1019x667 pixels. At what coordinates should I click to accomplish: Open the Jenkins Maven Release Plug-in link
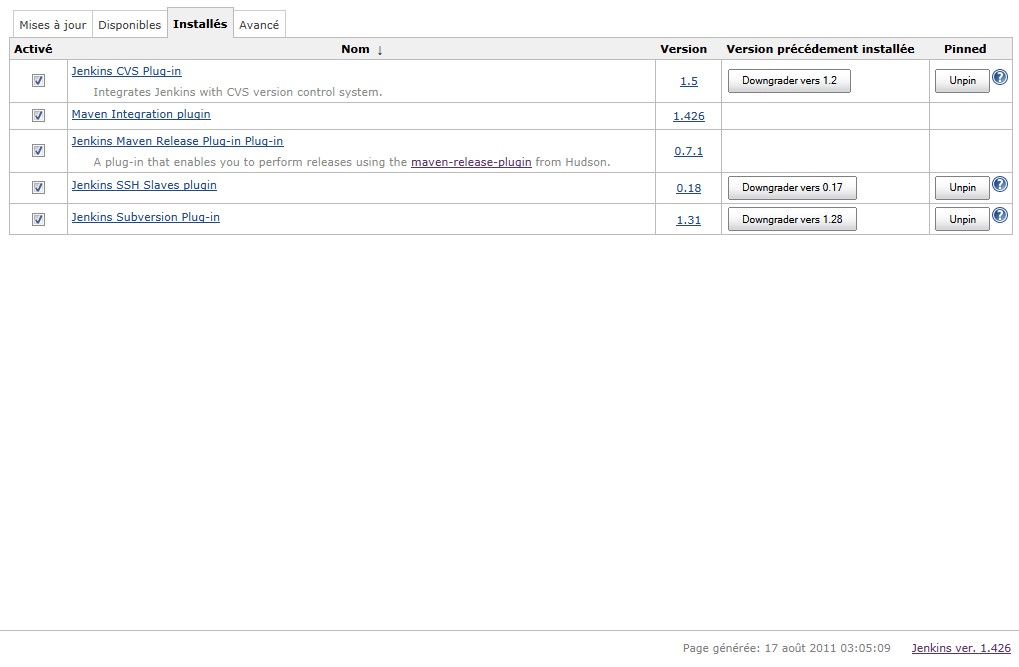pos(177,142)
